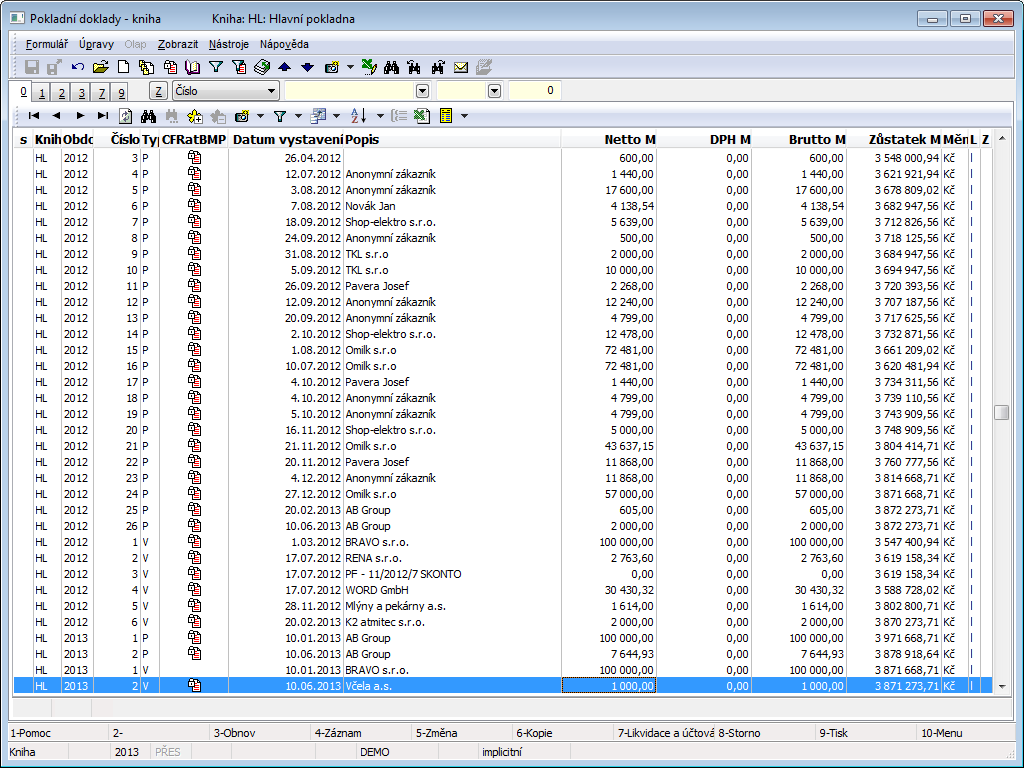This screenshot has width=1024, height=768.
Task: Click the blue down arrow icon
Action: click(x=307, y=68)
